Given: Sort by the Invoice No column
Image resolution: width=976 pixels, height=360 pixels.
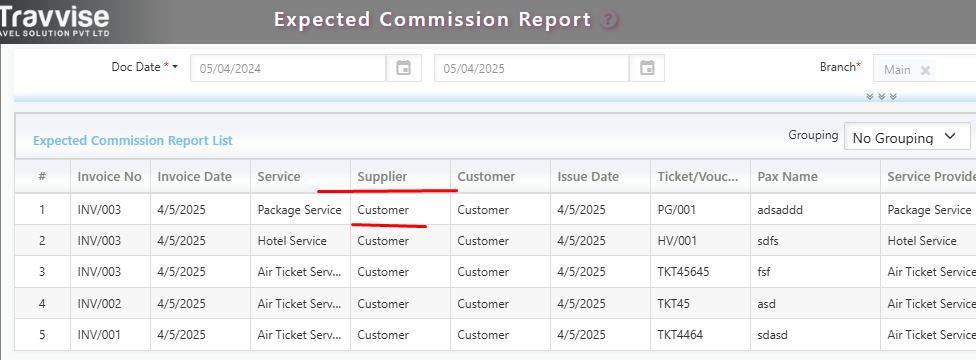Looking at the screenshot, I should point(110,176).
